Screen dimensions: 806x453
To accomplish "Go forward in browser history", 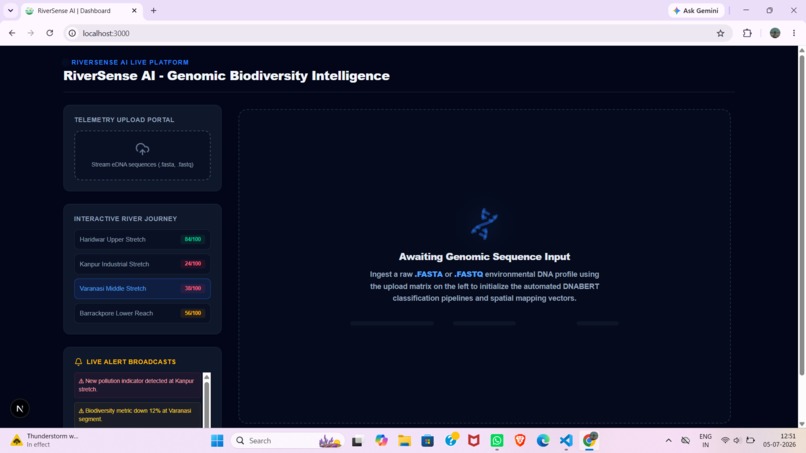I will pos(31,33).
